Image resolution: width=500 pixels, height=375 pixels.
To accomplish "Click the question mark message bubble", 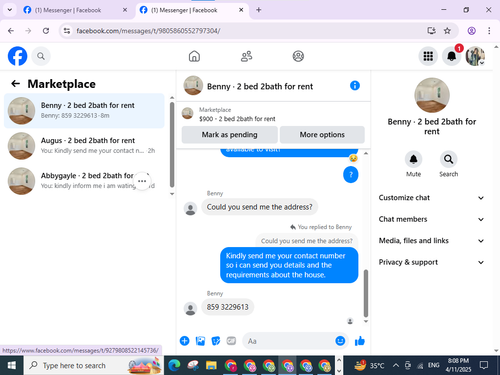I will pos(351,174).
